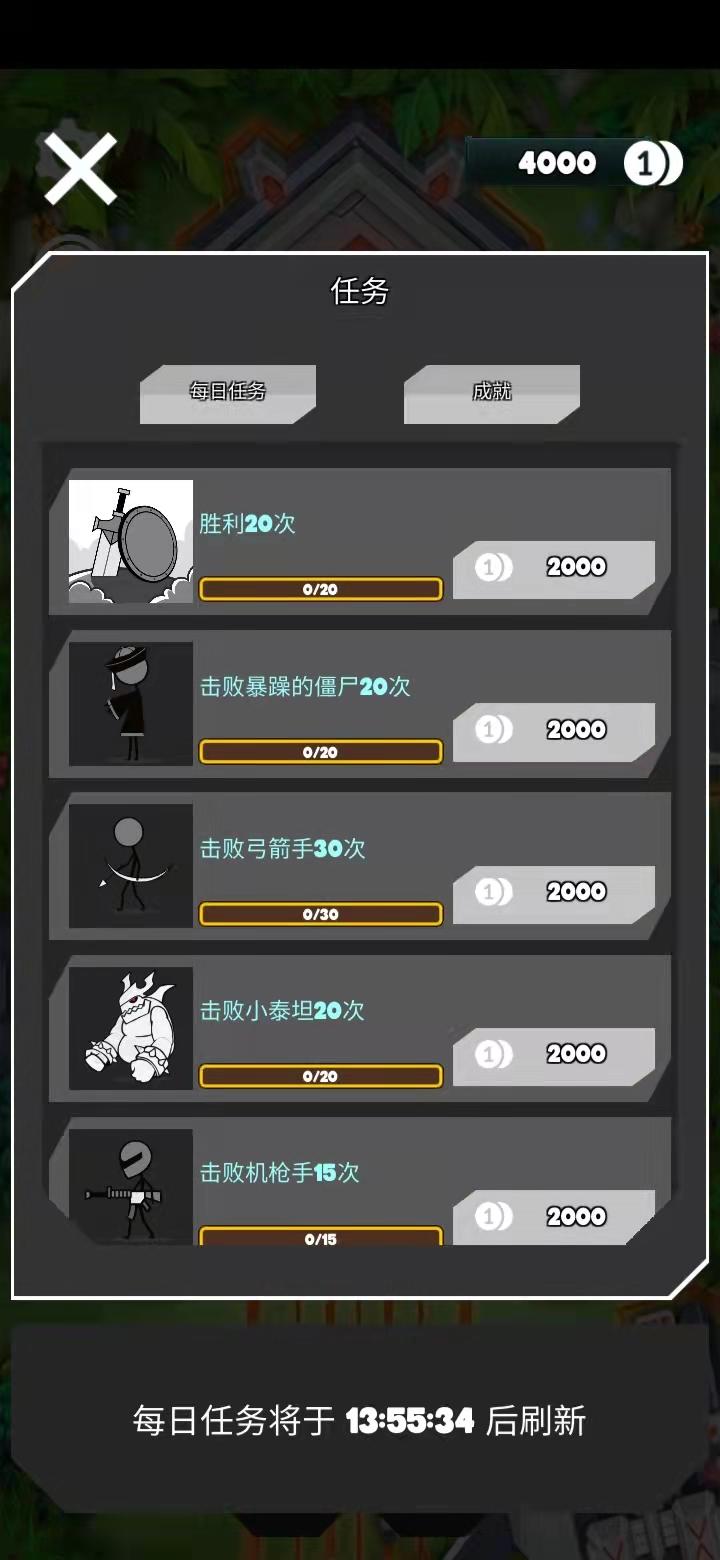Tap the coin icon beside 4000
Image resolution: width=720 pixels, height=1560 pixels.
[x=653, y=163]
